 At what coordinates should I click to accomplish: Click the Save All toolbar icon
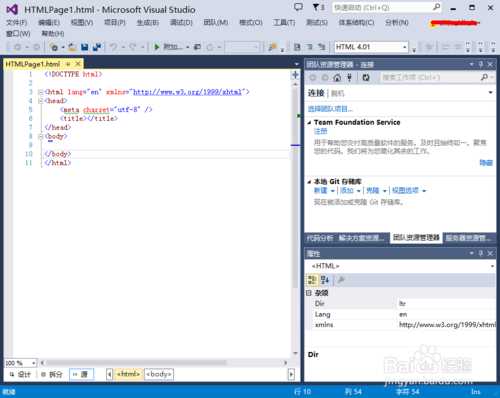click(x=97, y=47)
